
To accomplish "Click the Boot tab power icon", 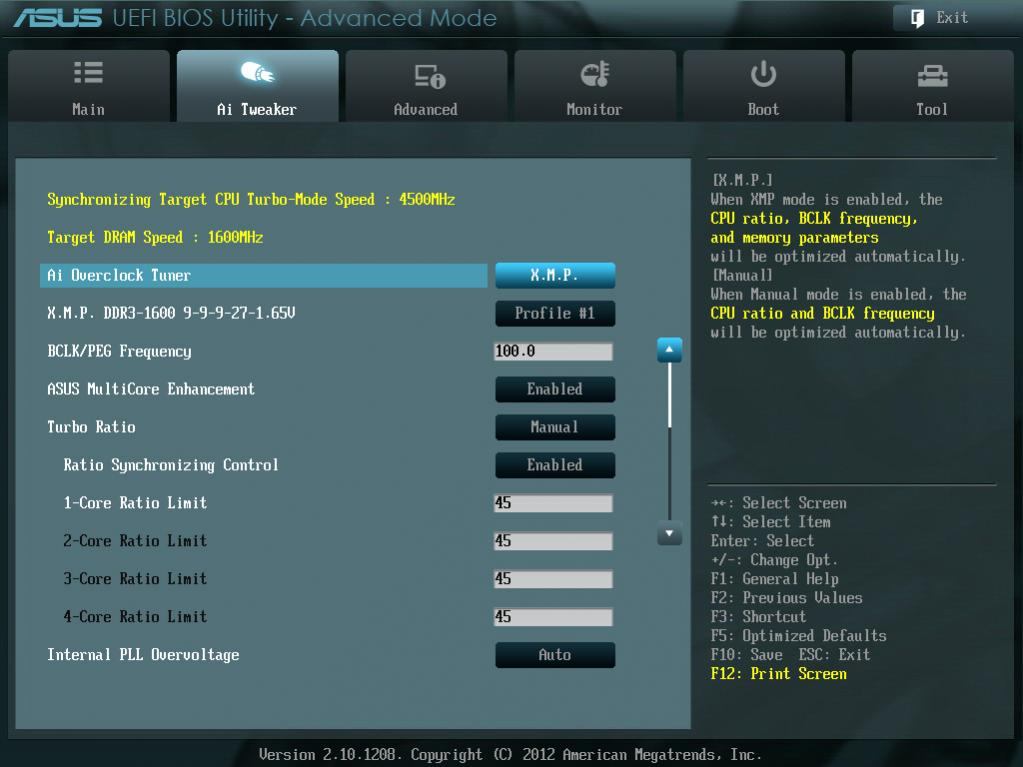I will (x=763, y=74).
